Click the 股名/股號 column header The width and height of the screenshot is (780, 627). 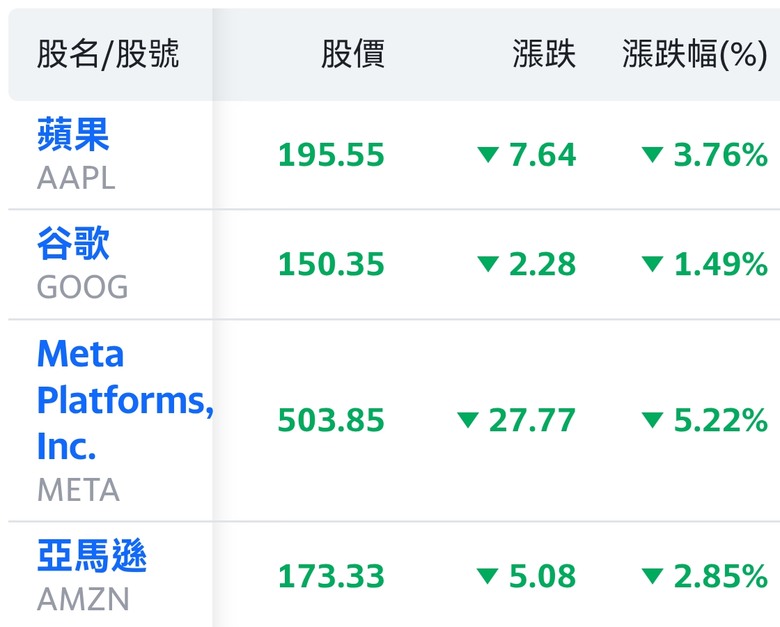pos(108,54)
